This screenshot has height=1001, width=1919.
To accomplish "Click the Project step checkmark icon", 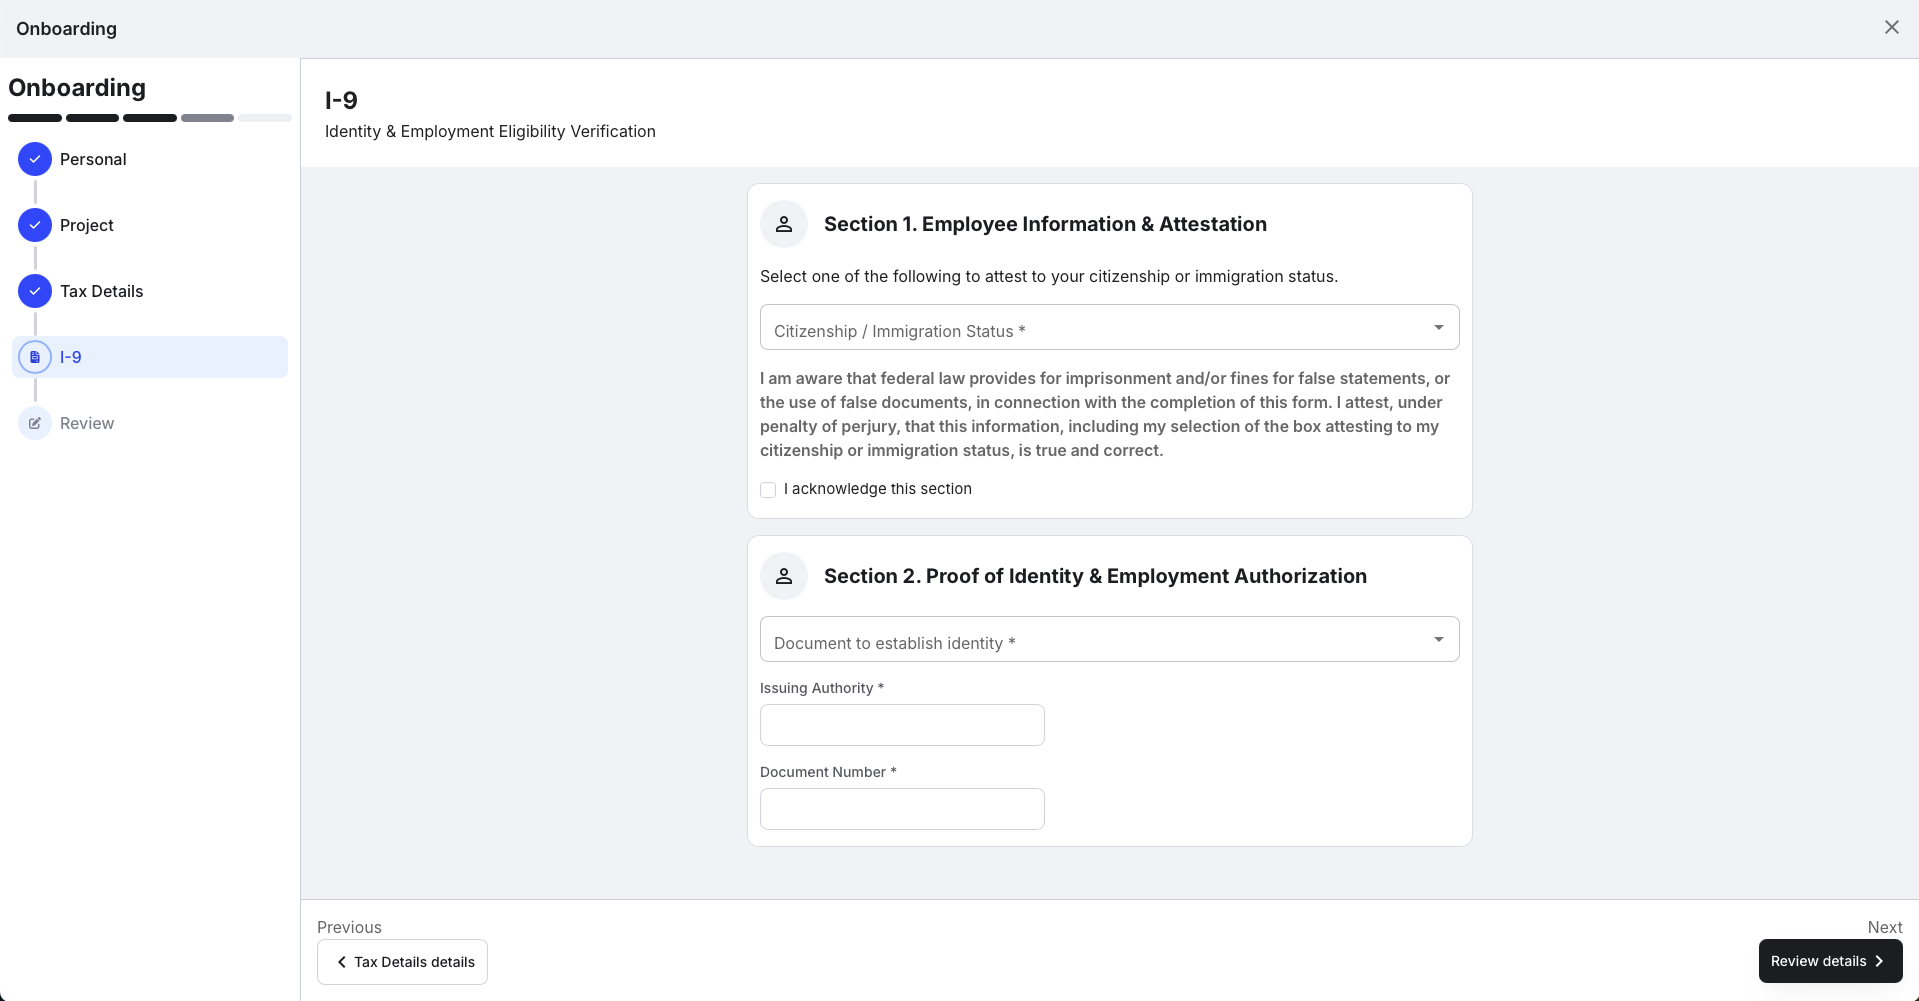I will pyautogui.click(x=35, y=225).
